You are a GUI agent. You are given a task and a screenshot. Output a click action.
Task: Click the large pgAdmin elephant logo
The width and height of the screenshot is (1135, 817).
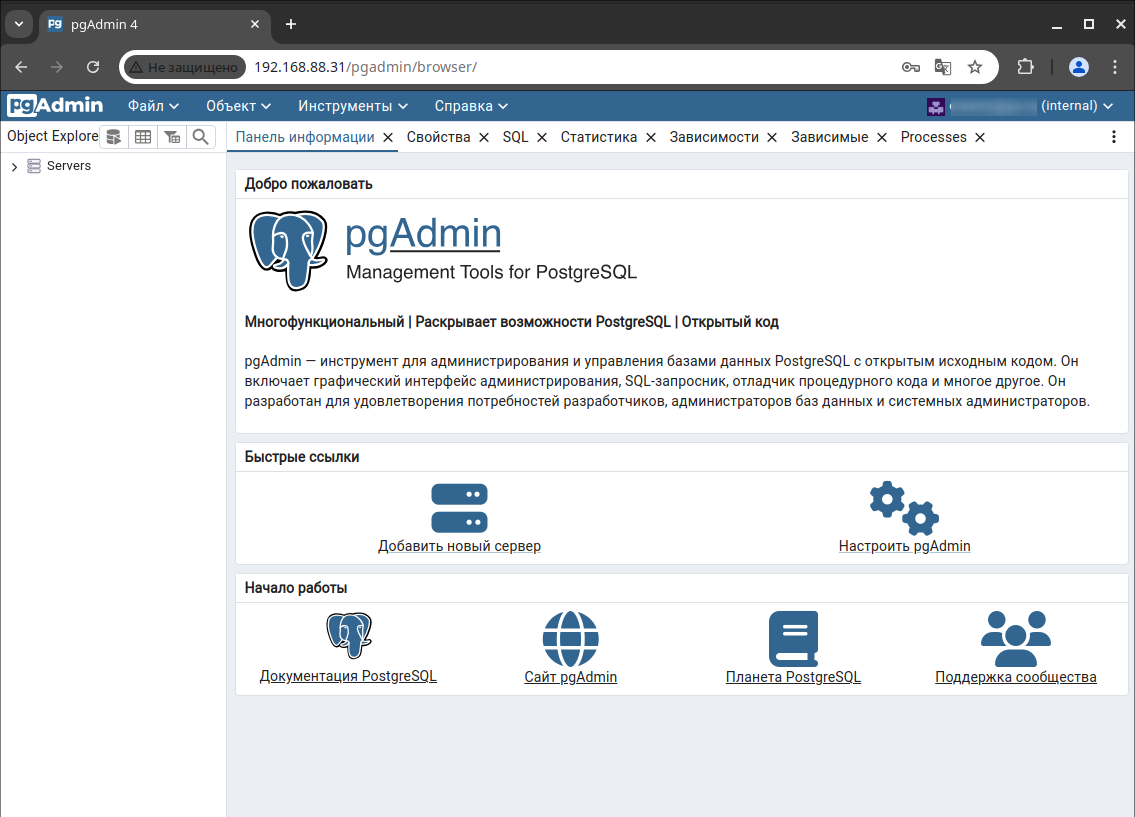tap(288, 250)
